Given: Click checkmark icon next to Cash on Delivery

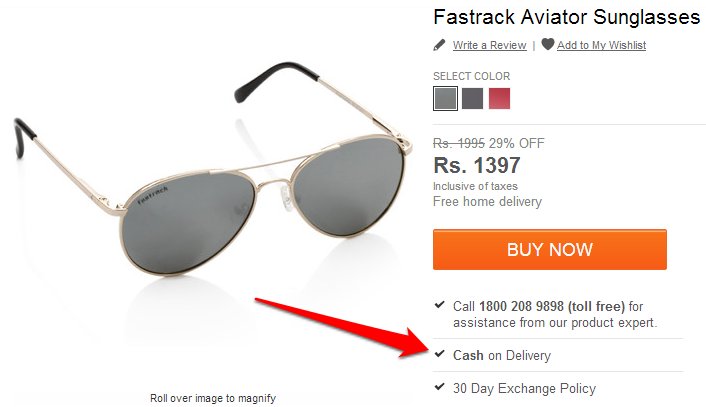Looking at the screenshot, I should point(439,353).
